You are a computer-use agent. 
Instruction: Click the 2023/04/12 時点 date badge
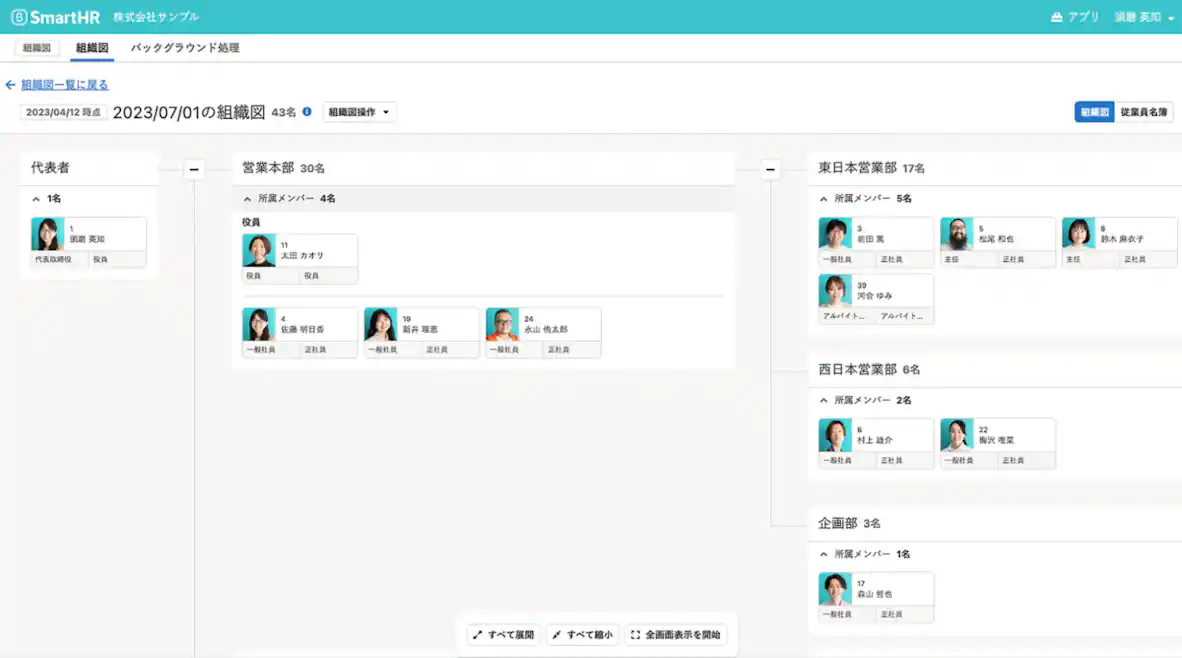coord(63,111)
